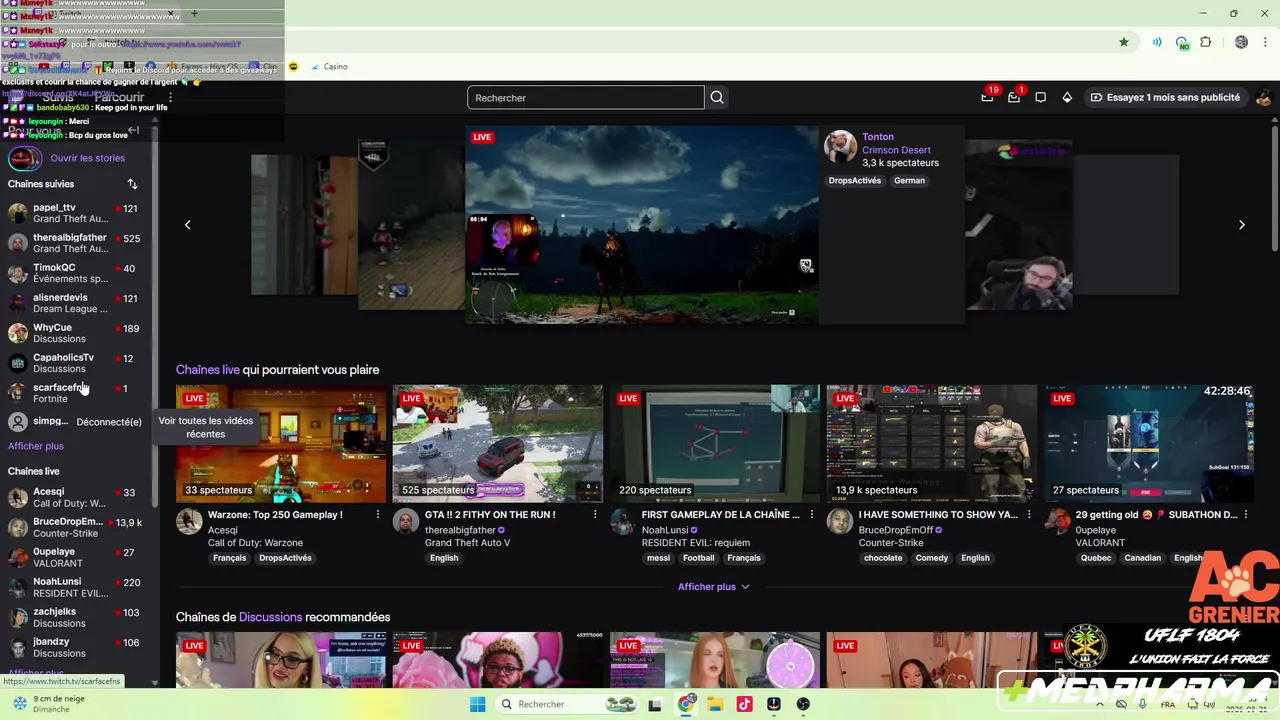1280x720 pixels.
Task: Open options for GTA 2 FITHY ON THE RUN card
Action: point(595,514)
